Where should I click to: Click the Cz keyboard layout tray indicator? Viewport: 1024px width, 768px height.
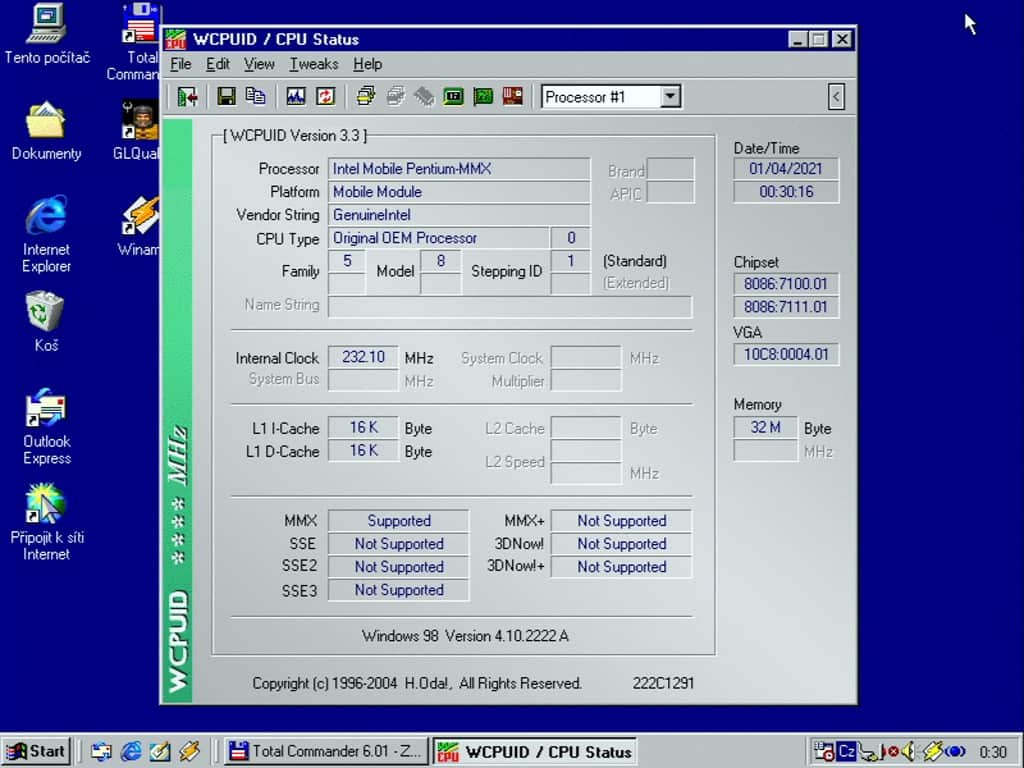tap(847, 752)
